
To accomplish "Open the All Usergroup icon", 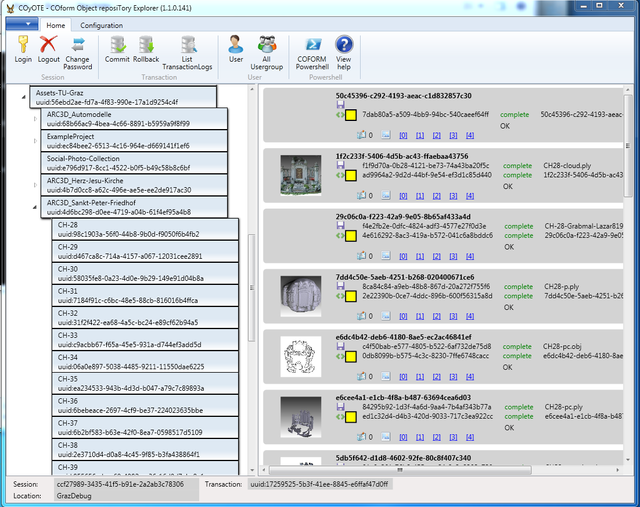I will pyautogui.click(x=266, y=45).
